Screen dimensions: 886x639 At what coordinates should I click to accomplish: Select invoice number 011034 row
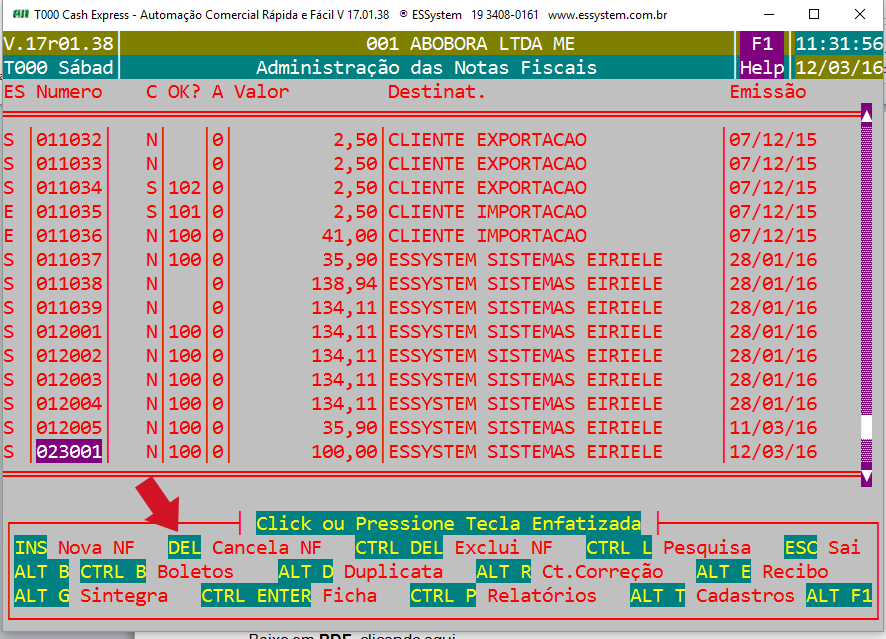[69, 188]
